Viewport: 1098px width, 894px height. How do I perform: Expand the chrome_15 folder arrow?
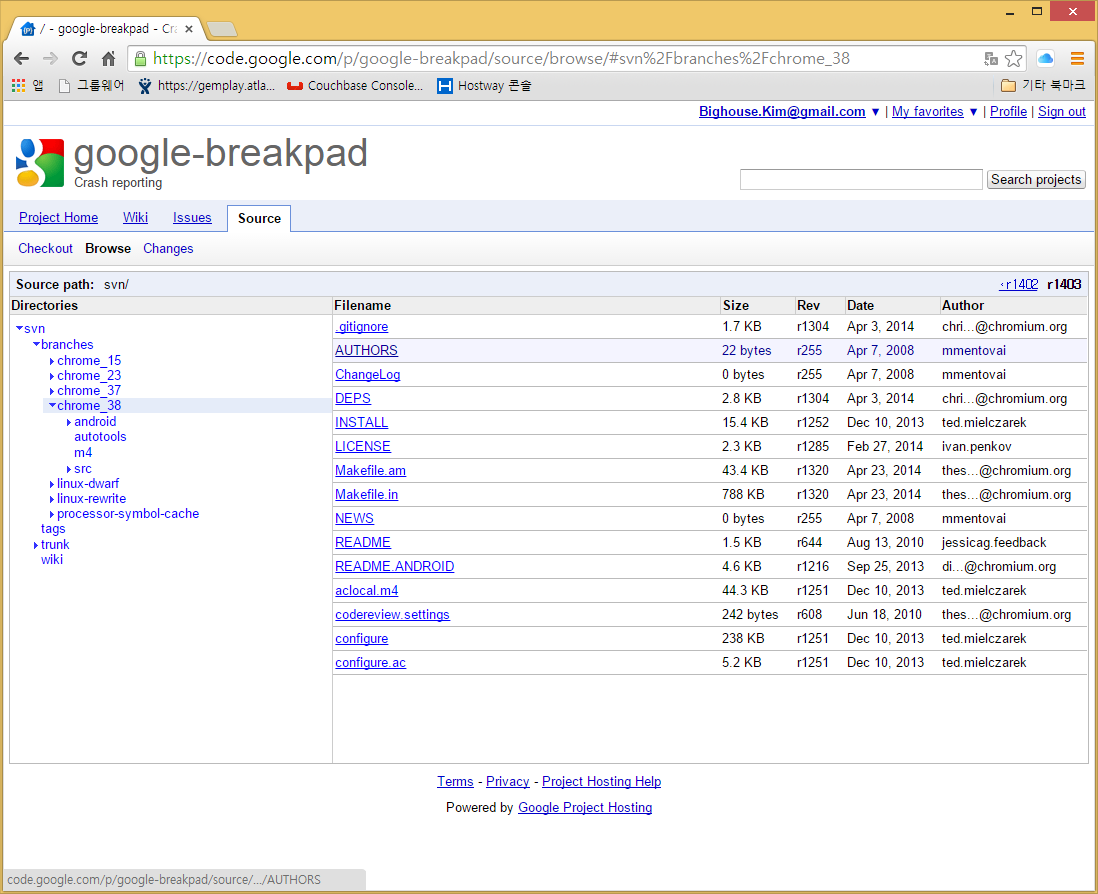click(x=52, y=361)
